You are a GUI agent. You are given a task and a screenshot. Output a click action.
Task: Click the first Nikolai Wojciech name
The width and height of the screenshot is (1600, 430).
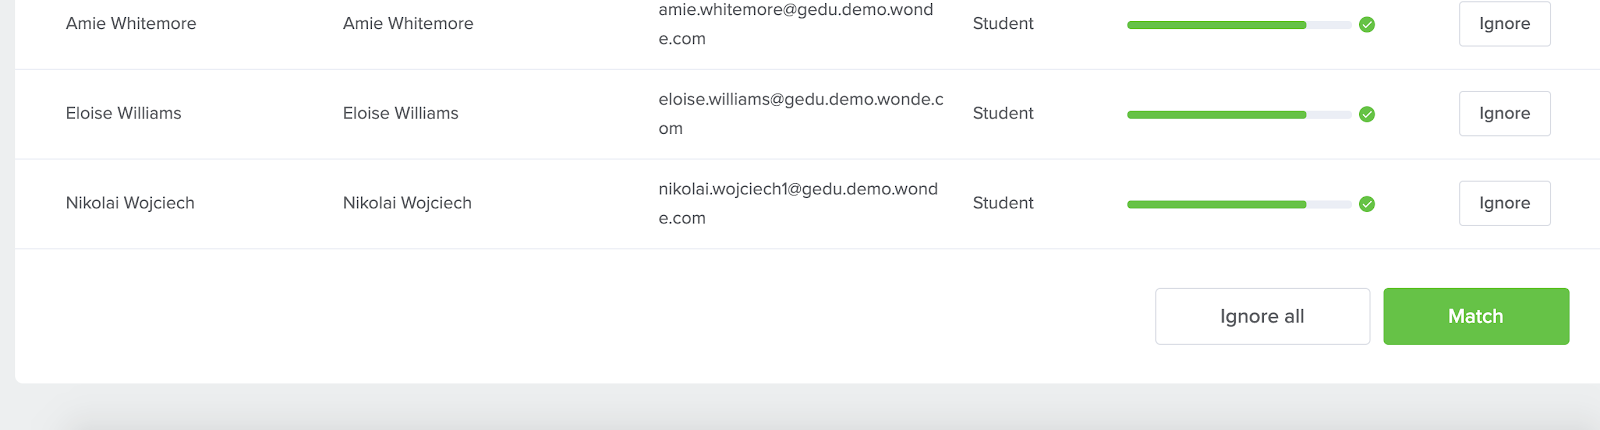click(x=130, y=203)
